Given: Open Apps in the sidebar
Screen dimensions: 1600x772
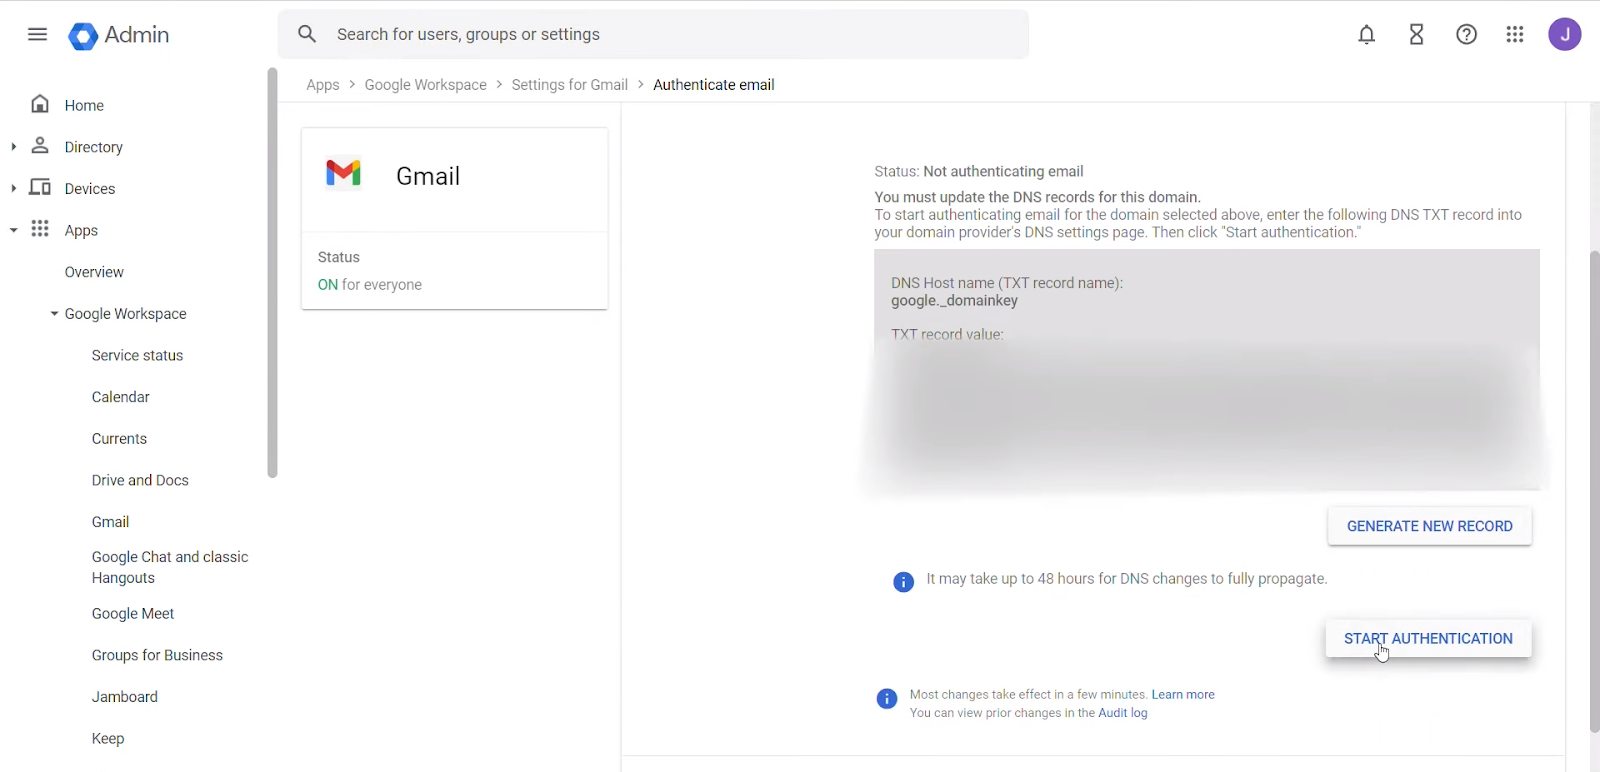Looking at the screenshot, I should (x=81, y=231).
